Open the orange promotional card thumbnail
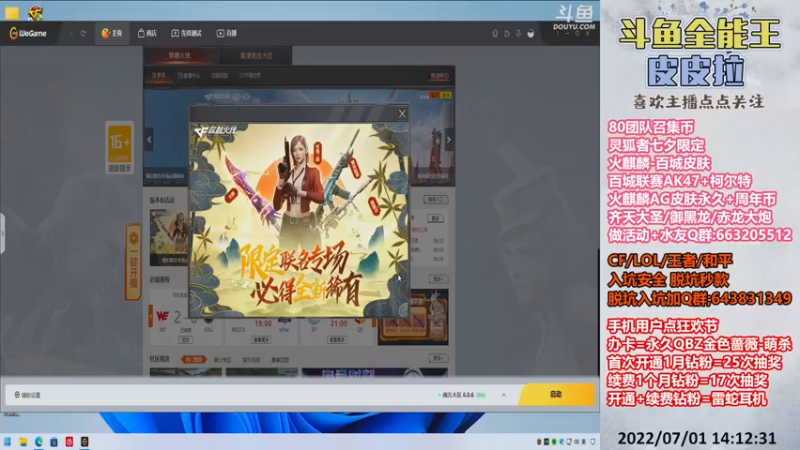 [413, 317]
